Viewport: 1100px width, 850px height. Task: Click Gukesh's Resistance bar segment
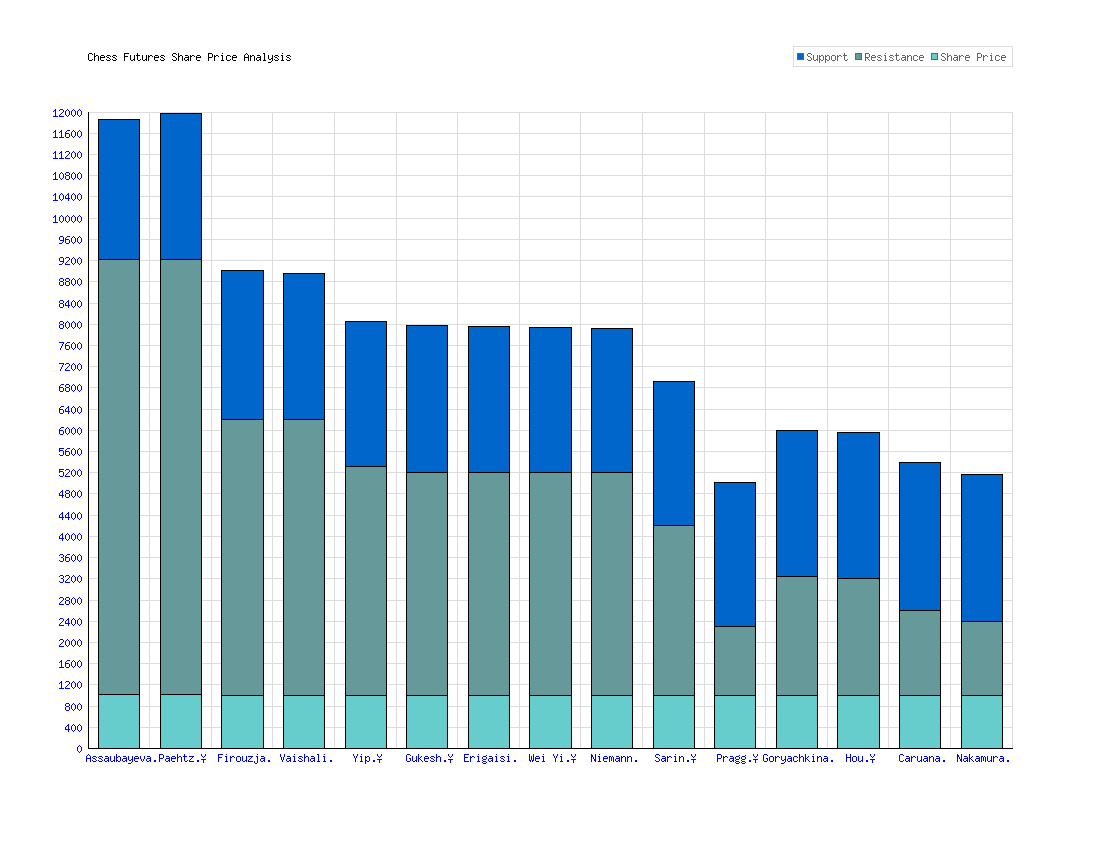pos(427,584)
